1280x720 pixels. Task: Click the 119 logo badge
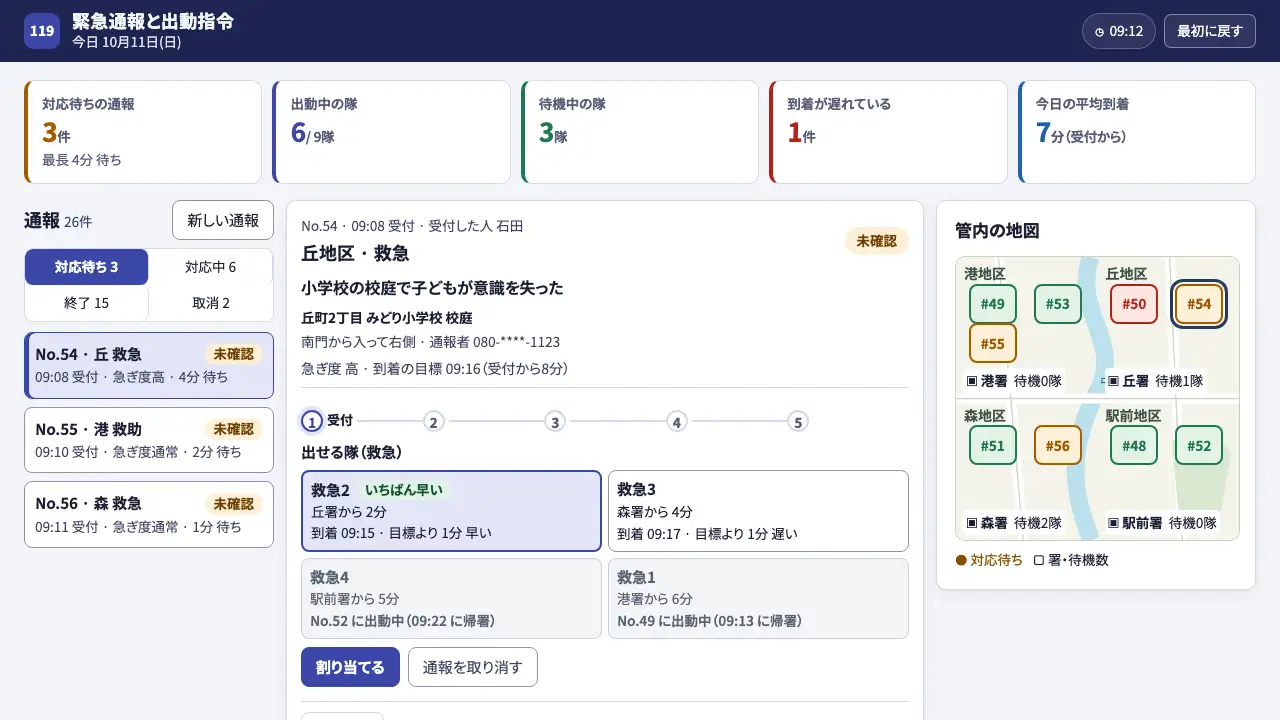[x=42, y=31]
